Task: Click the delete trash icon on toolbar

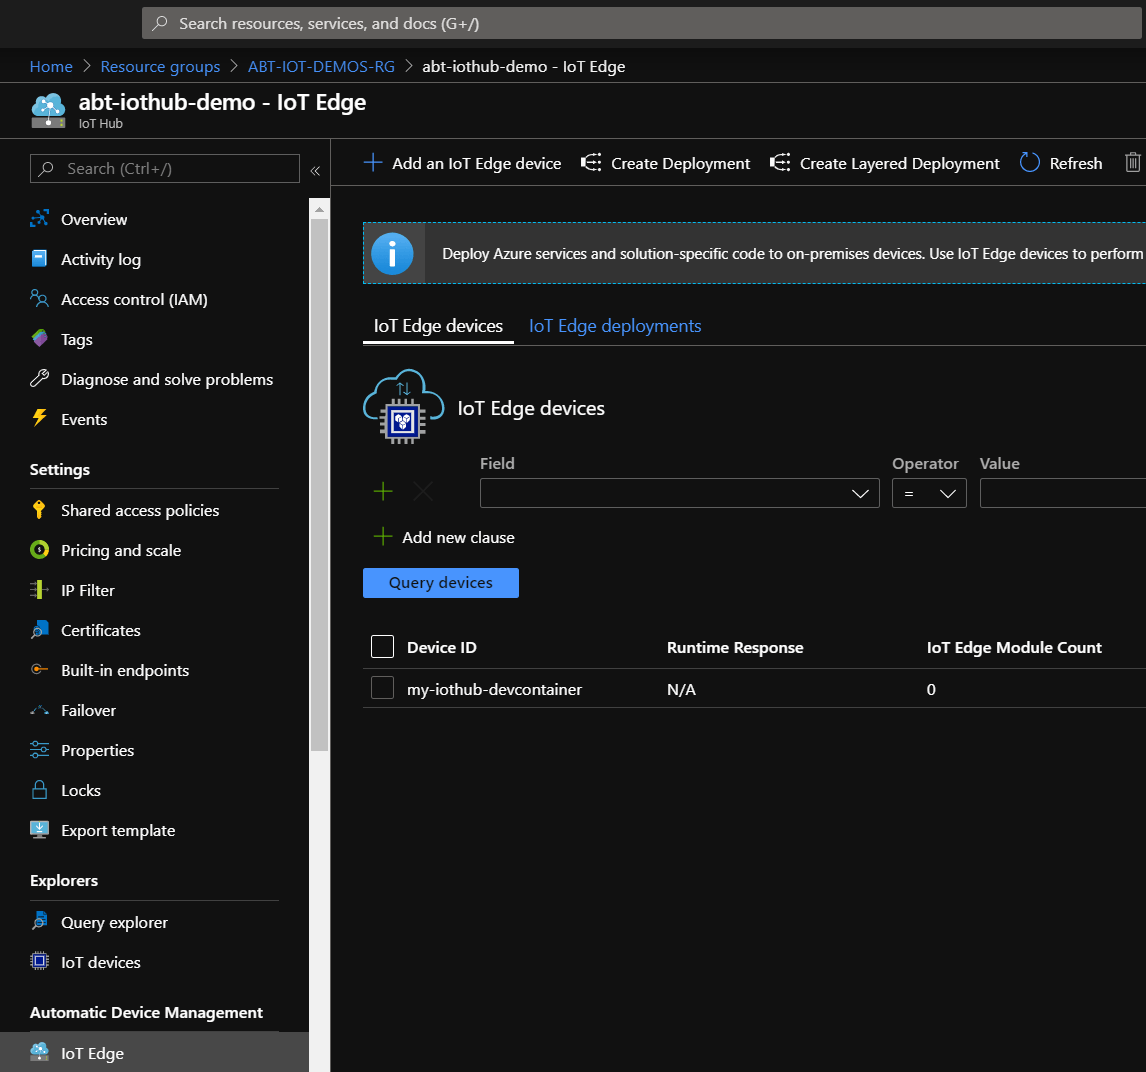Action: [1132, 162]
